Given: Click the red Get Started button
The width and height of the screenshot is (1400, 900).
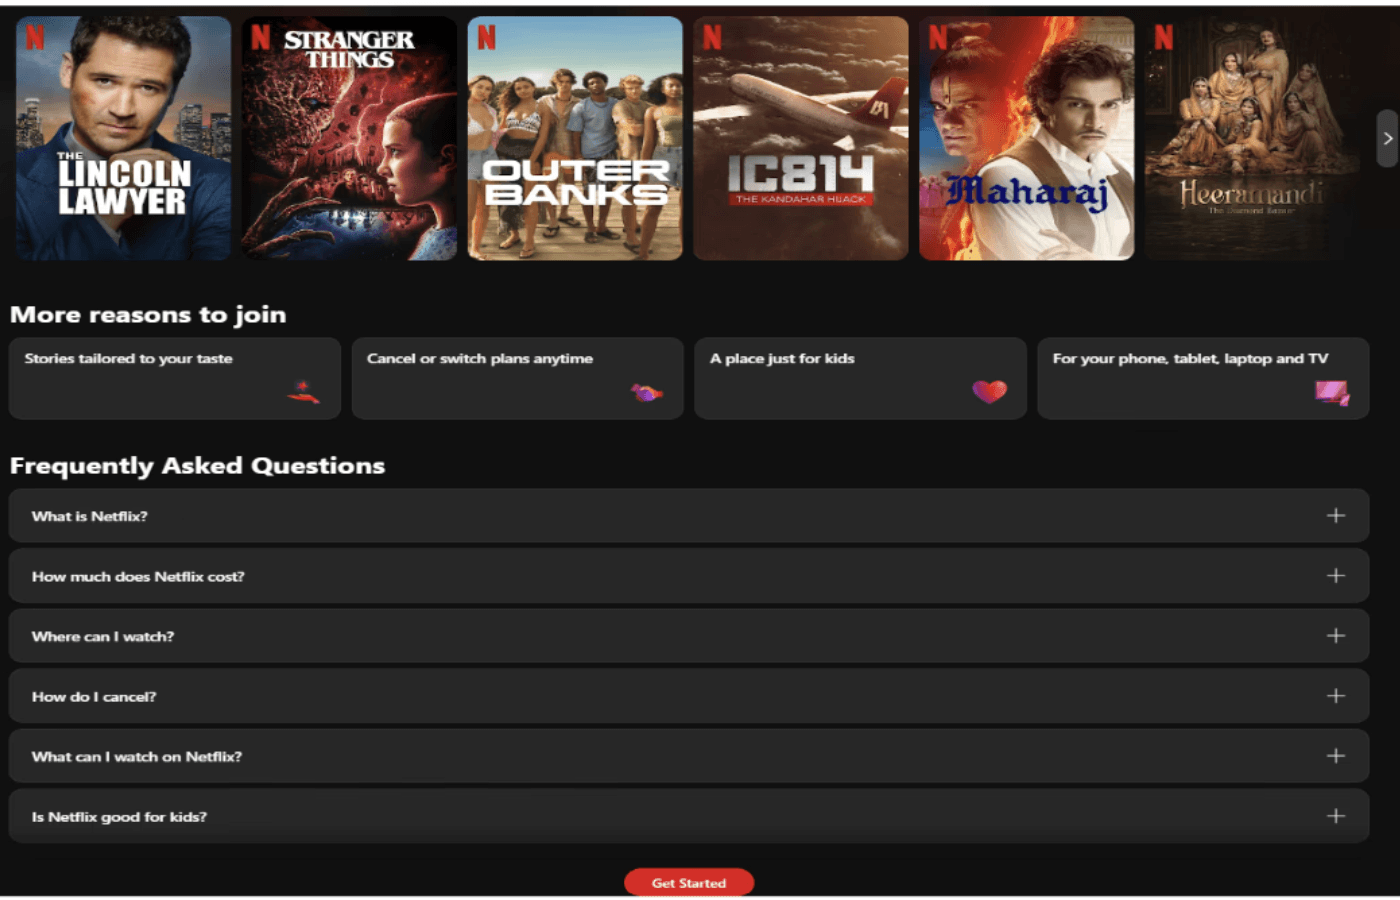Looking at the screenshot, I should pyautogui.click(x=689, y=882).
